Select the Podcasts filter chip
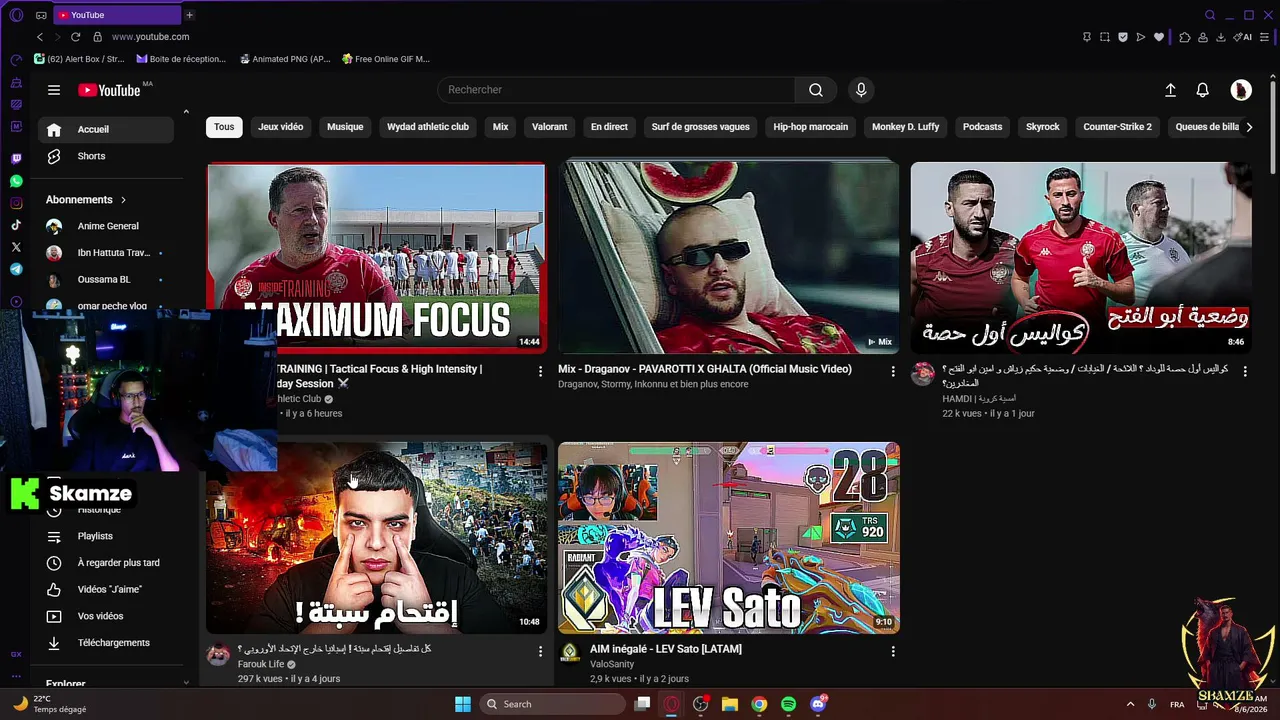The height and width of the screenshot is (720, 1280). point(982,127)
